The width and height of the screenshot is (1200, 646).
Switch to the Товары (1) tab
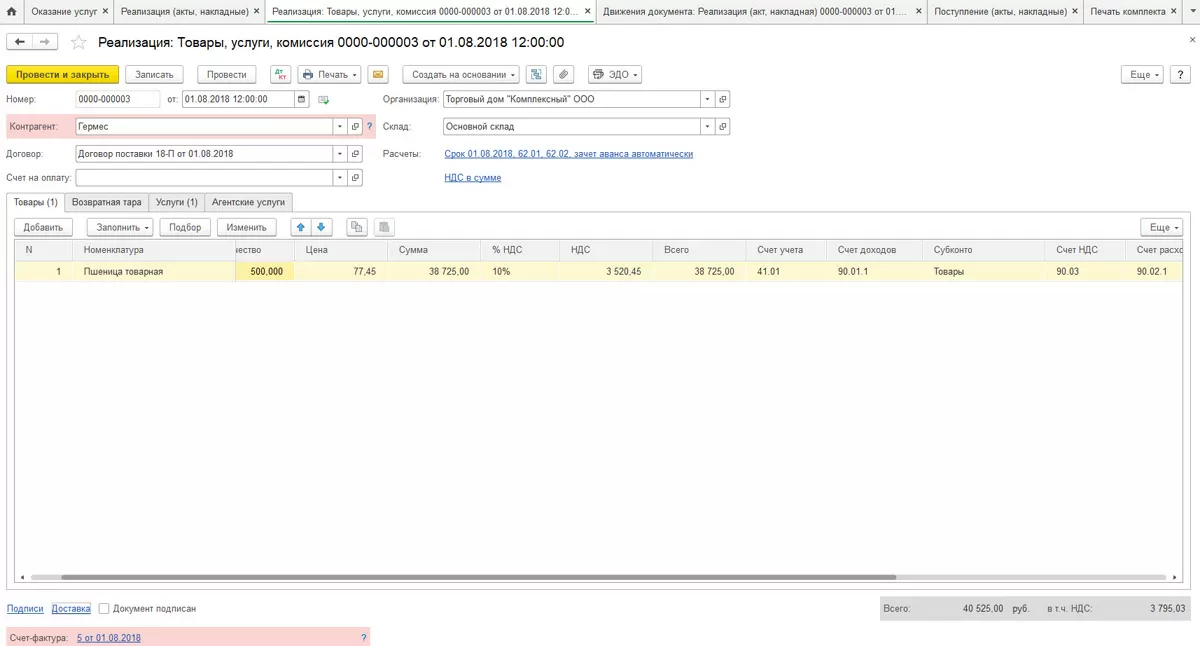point(36,202)
